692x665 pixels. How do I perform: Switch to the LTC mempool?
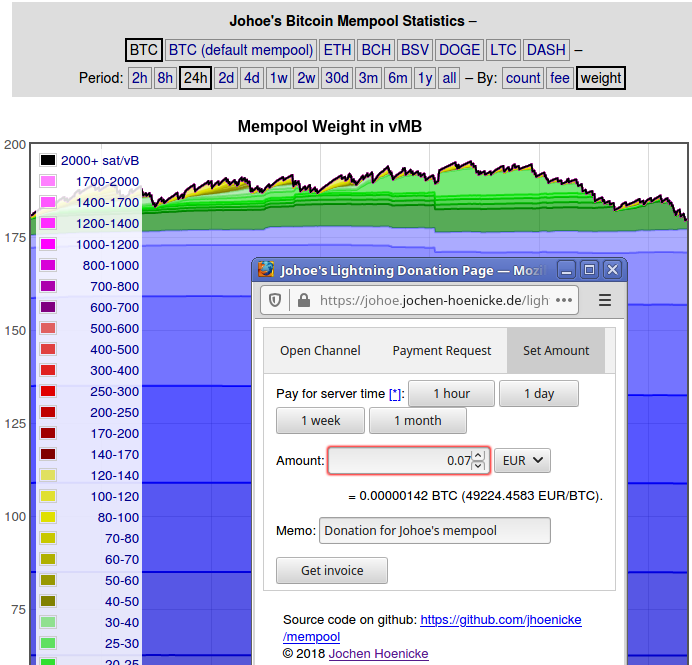(x=503, y=50)
